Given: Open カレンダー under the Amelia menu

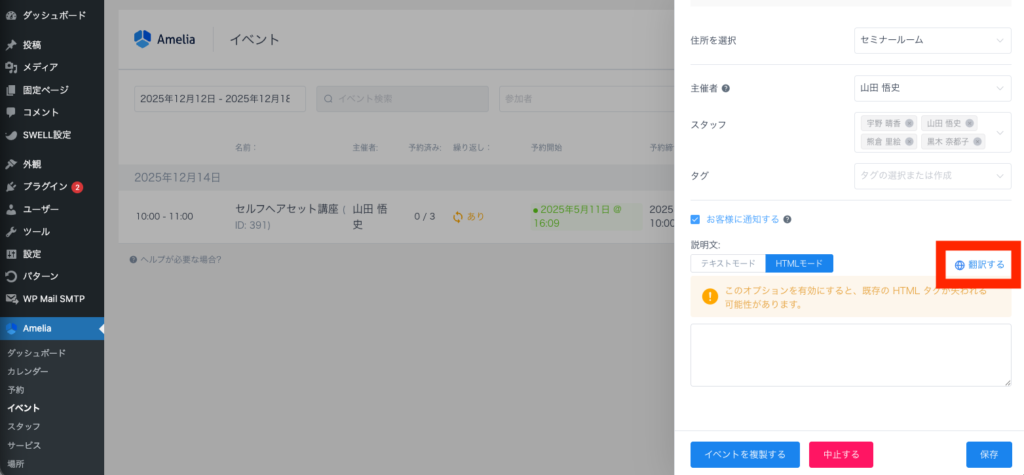Looking at the screenshot, I should pos(28,371).
